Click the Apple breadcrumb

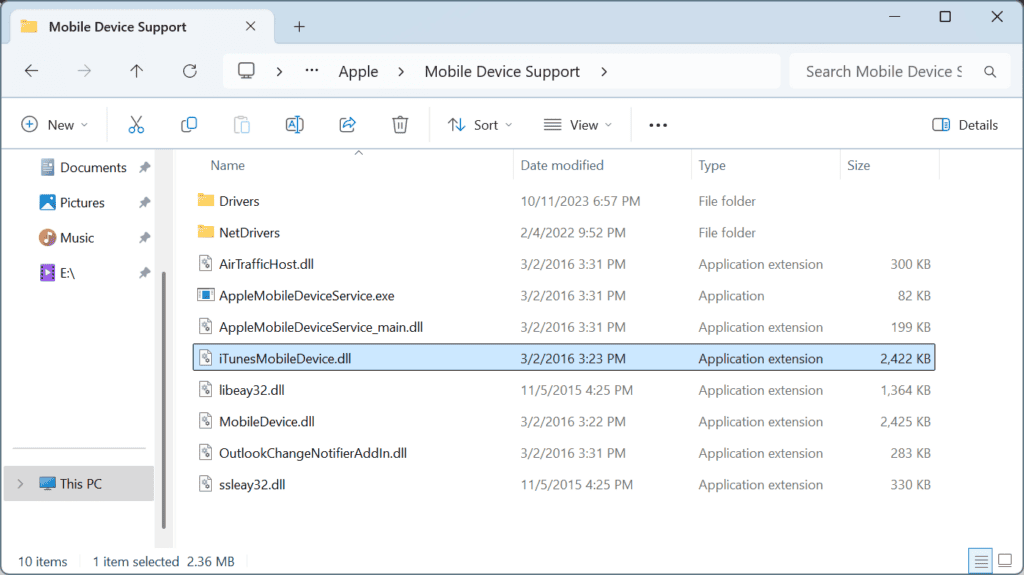358,71
